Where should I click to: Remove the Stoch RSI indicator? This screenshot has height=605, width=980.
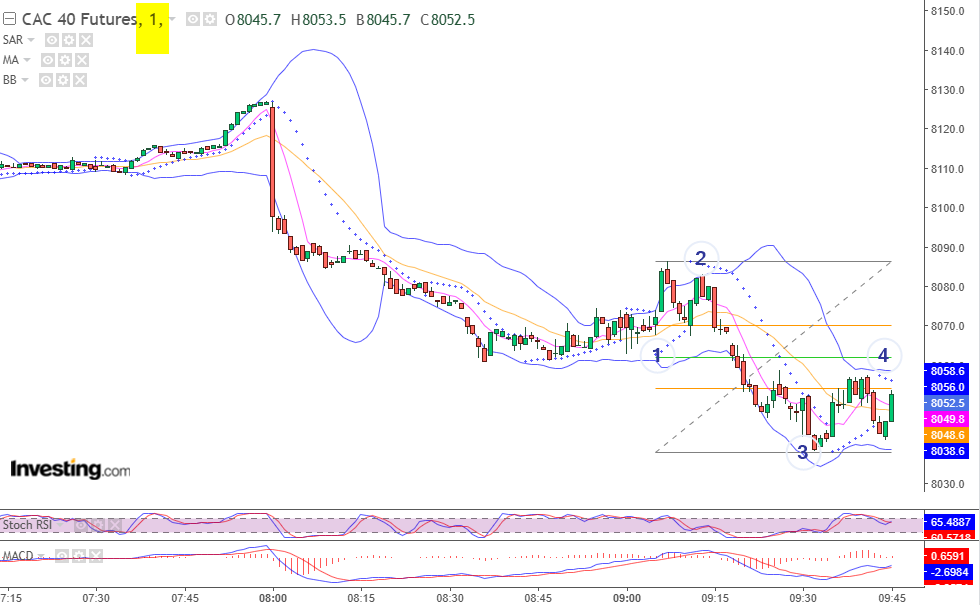(x=115, y=525)
